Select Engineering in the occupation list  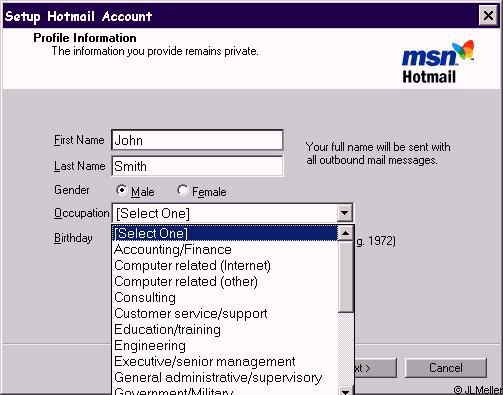tap(225, 345)
